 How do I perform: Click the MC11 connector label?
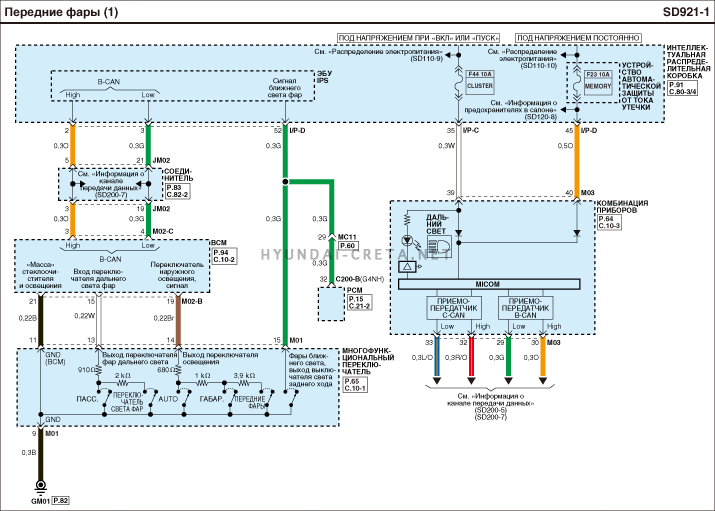(x=347, y=237)
